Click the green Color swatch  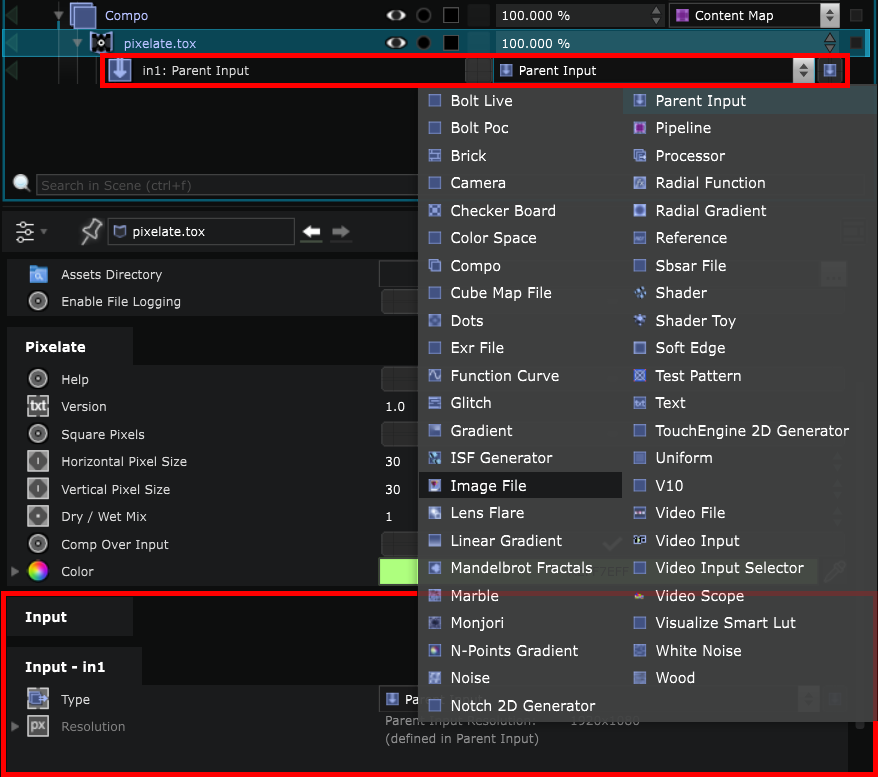tap(399, 572)
